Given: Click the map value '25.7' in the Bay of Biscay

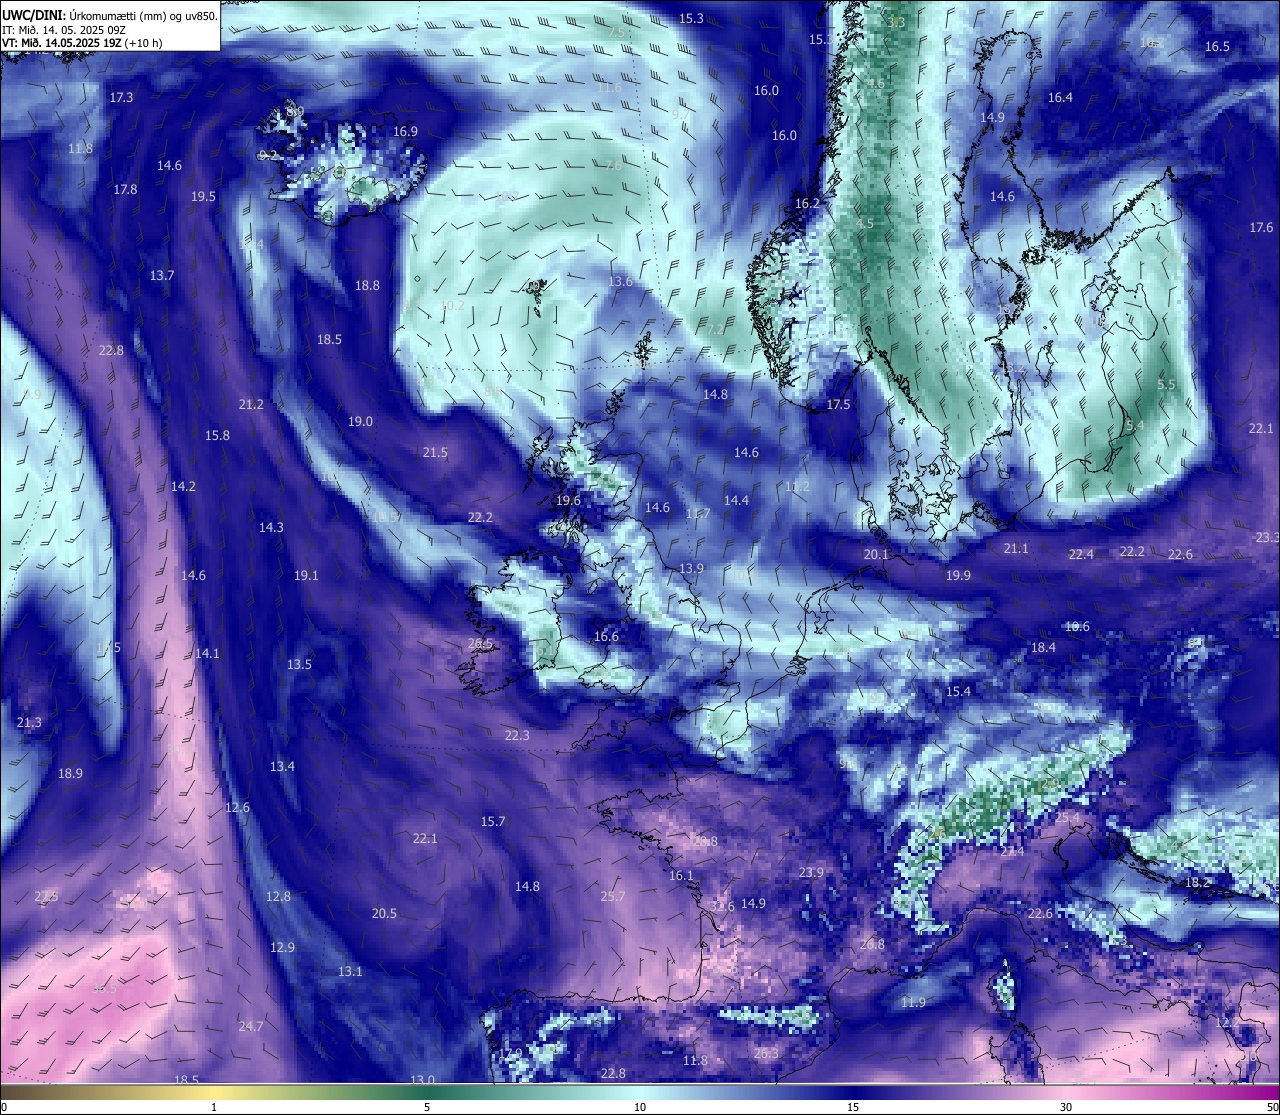Looking at the screenshot, I should [613, 896].
